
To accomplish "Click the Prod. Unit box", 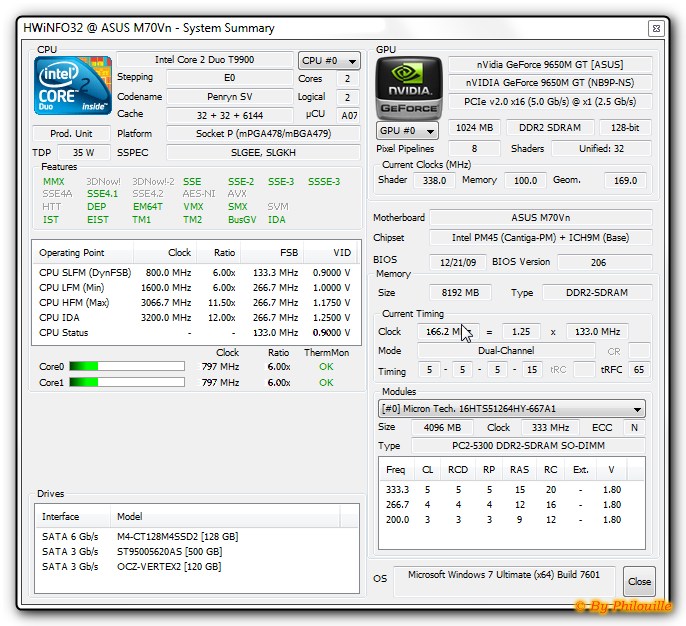I will (x=71, y=134).
